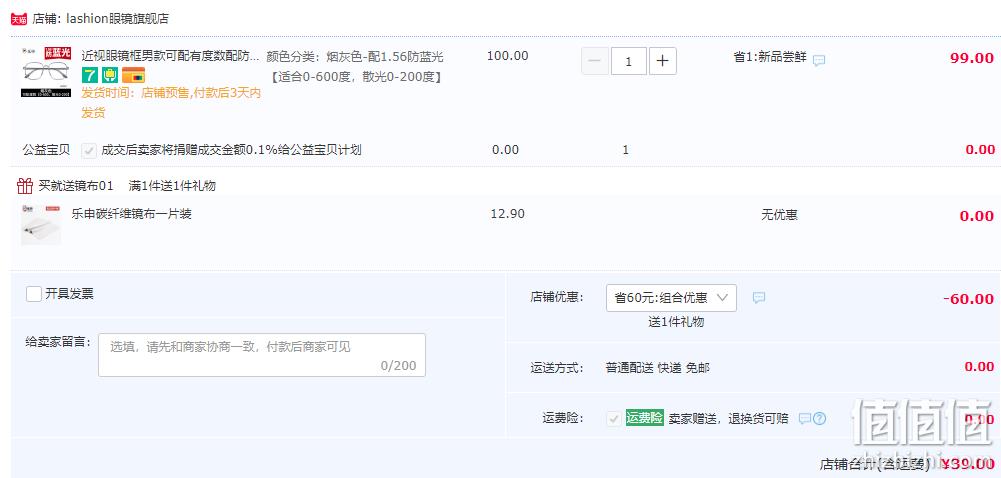Click the 给卖家留言 message input field
Image resolution: width=1001 pixels, height=478 pixels.
click(x=262, y=355)
